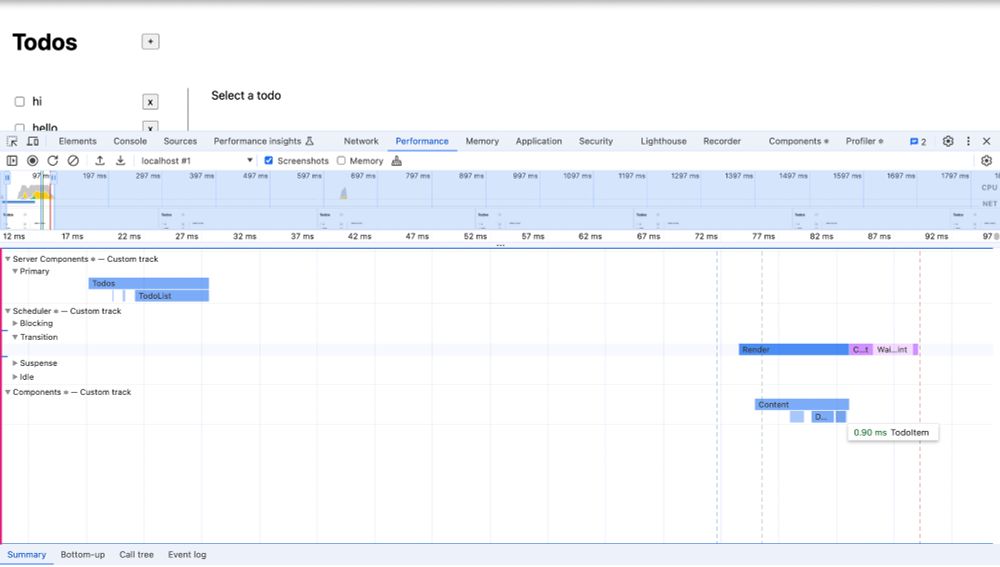Select the 'Wai...int' entry in Transition track
Viewport: 1000px width, 567px height.
click(x=892, y=350)
